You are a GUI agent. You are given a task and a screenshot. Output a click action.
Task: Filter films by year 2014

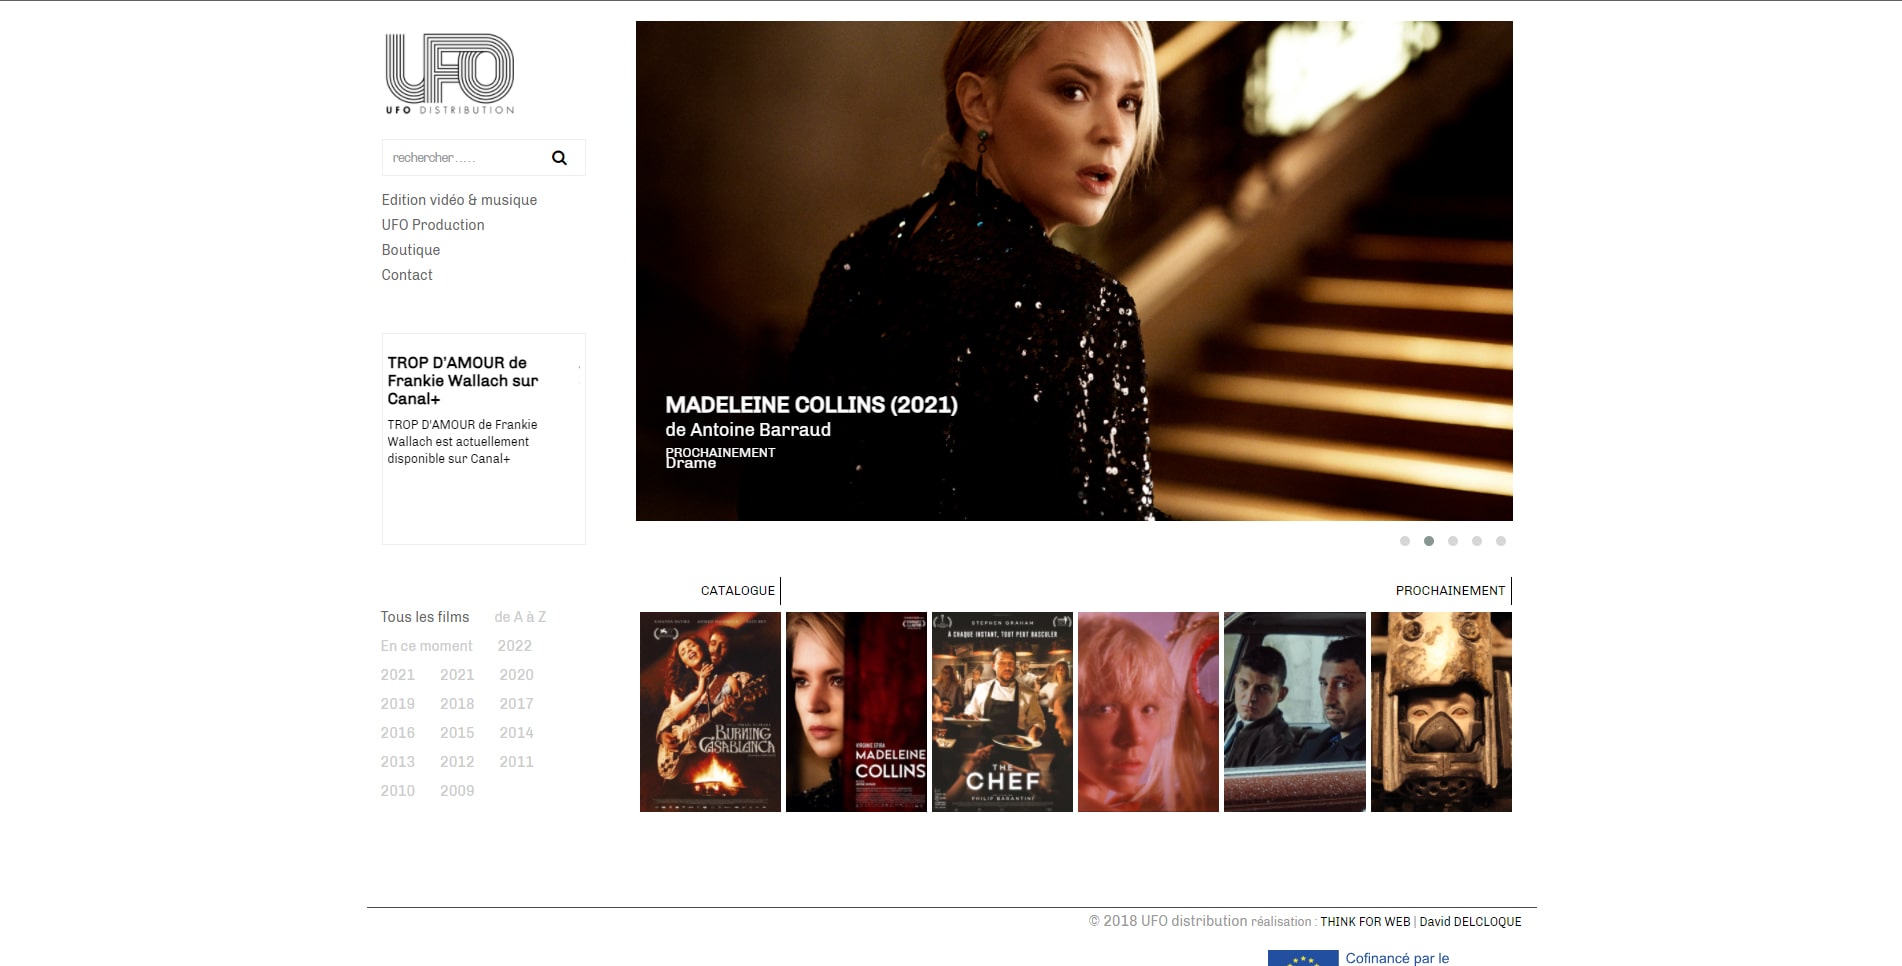tap(517, 733)
